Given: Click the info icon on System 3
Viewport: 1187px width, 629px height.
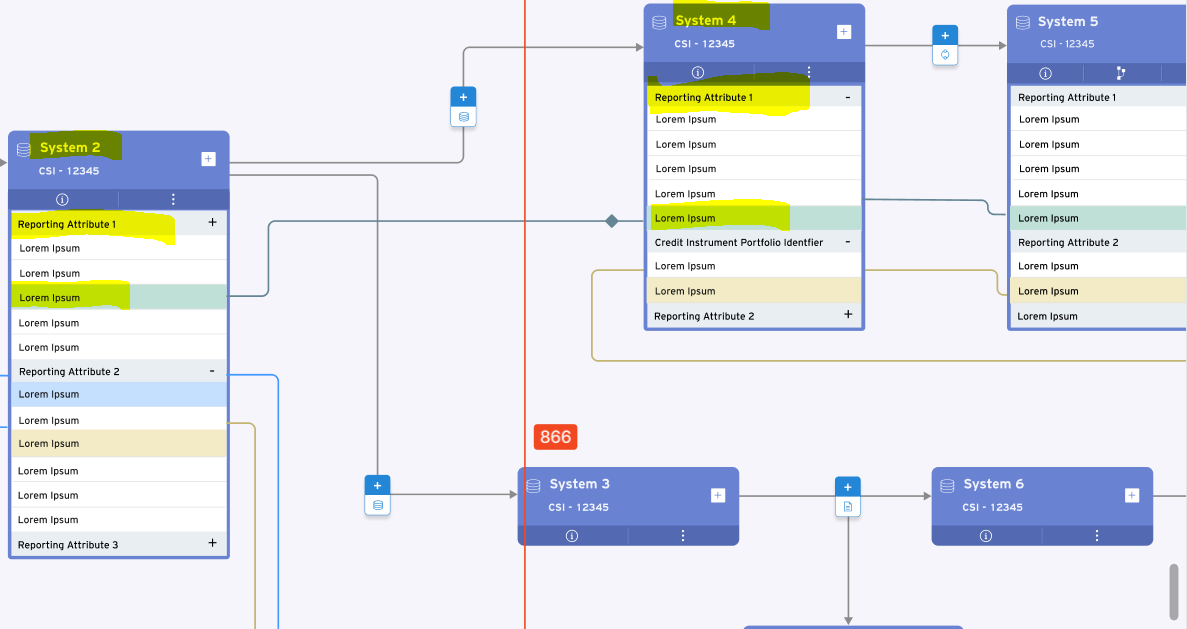Looking at the screenshot, I should (x=572, y=535).
